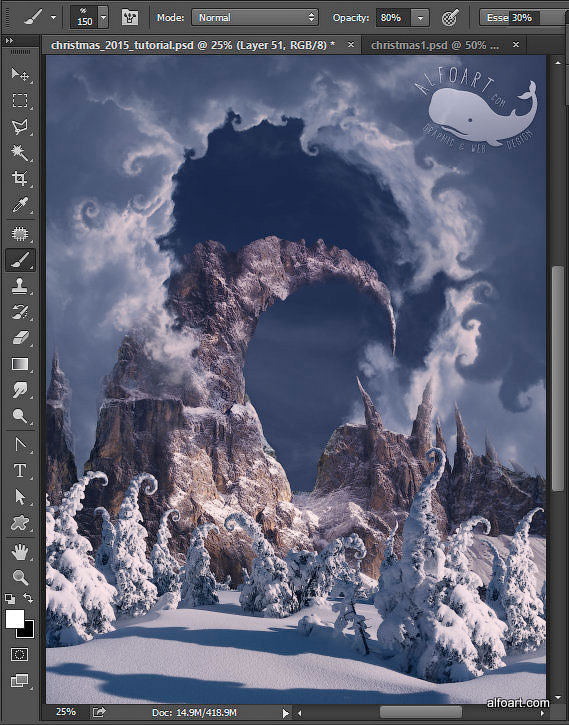Set the background black color swatch

(x=27, y=631)
